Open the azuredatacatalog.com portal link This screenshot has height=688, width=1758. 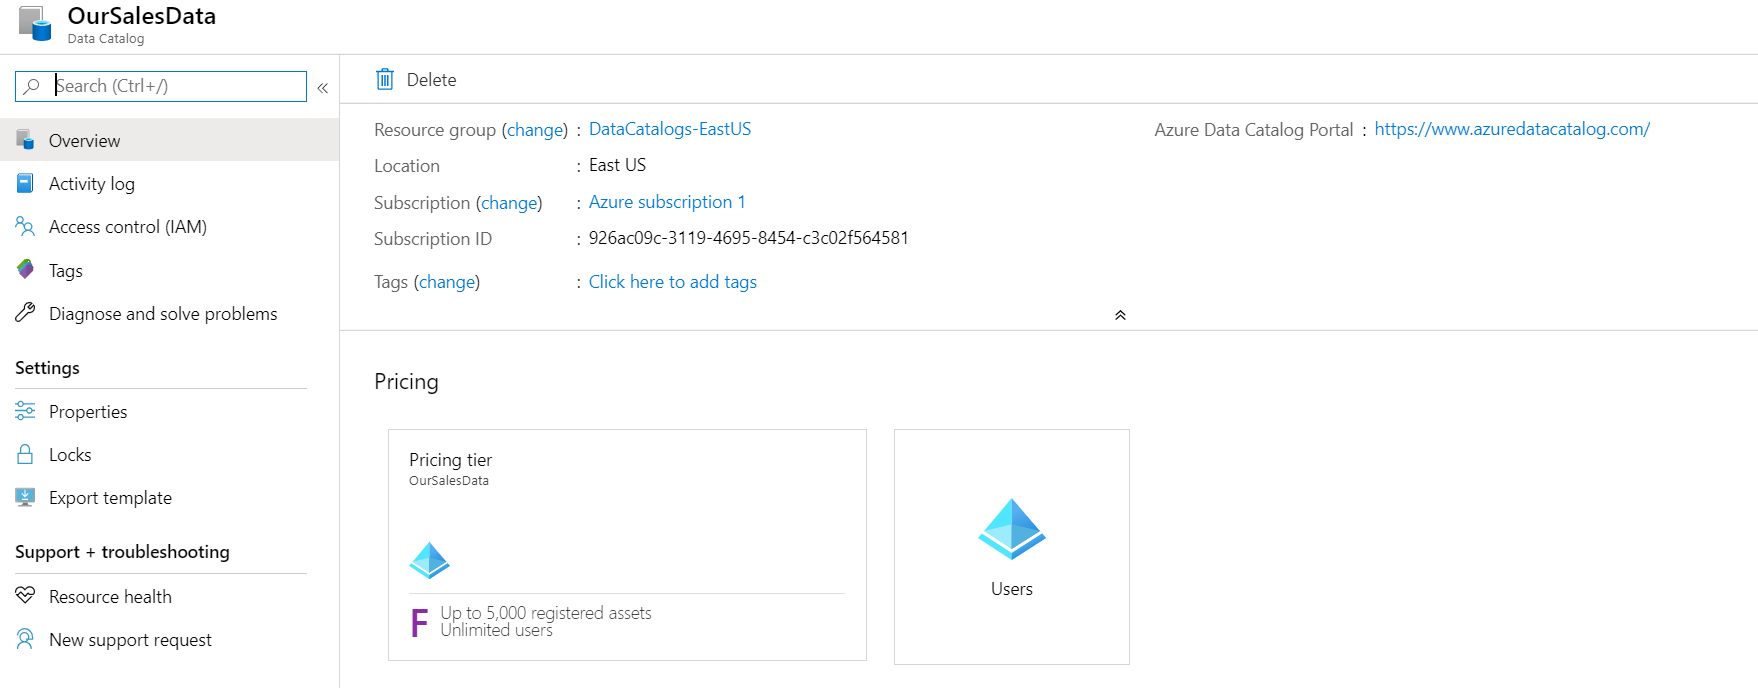1512,129
